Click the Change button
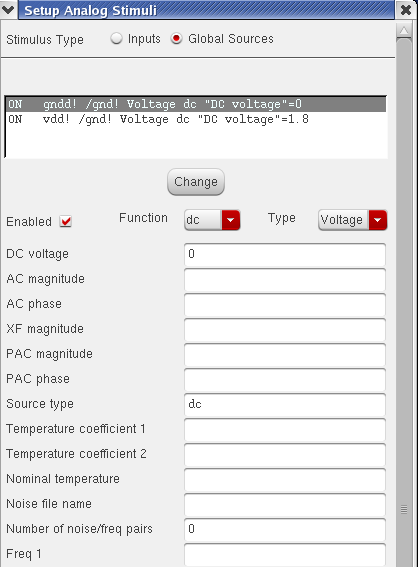 (196, 182)
